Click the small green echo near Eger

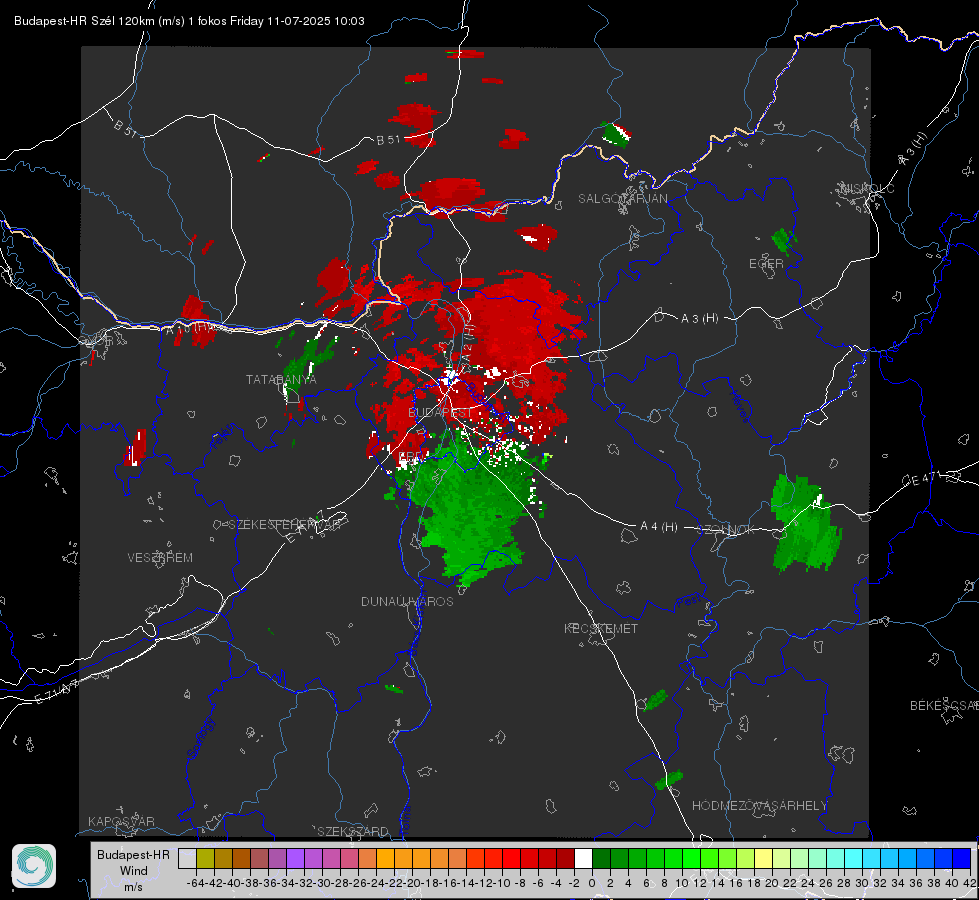[783, 240]
